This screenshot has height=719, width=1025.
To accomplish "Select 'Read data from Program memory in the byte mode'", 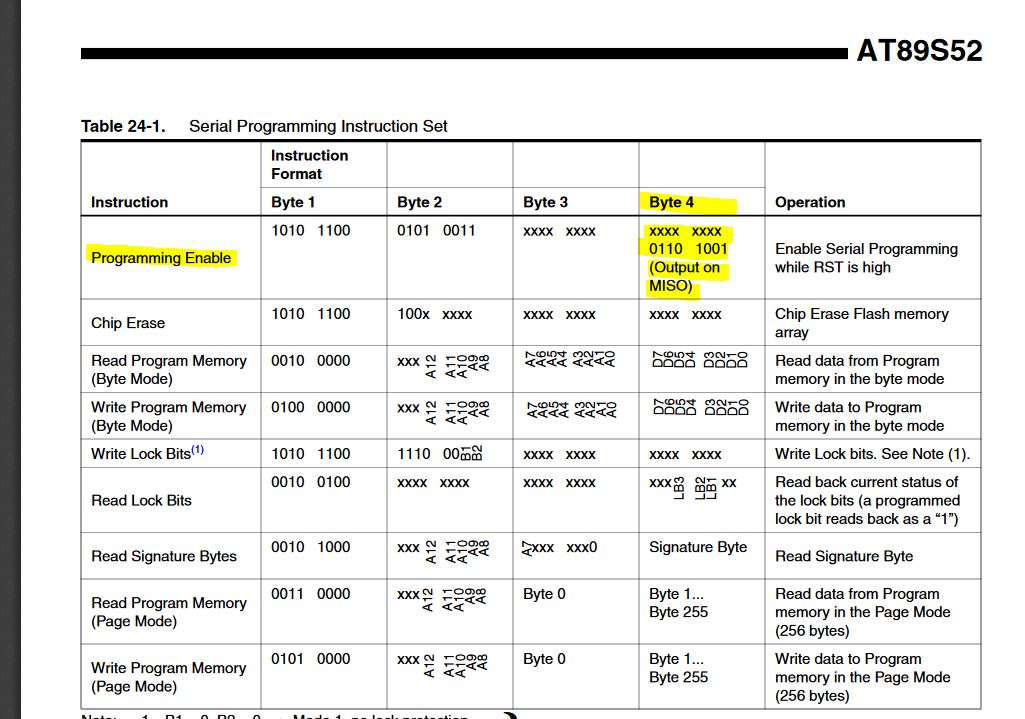I will point(860,370).
